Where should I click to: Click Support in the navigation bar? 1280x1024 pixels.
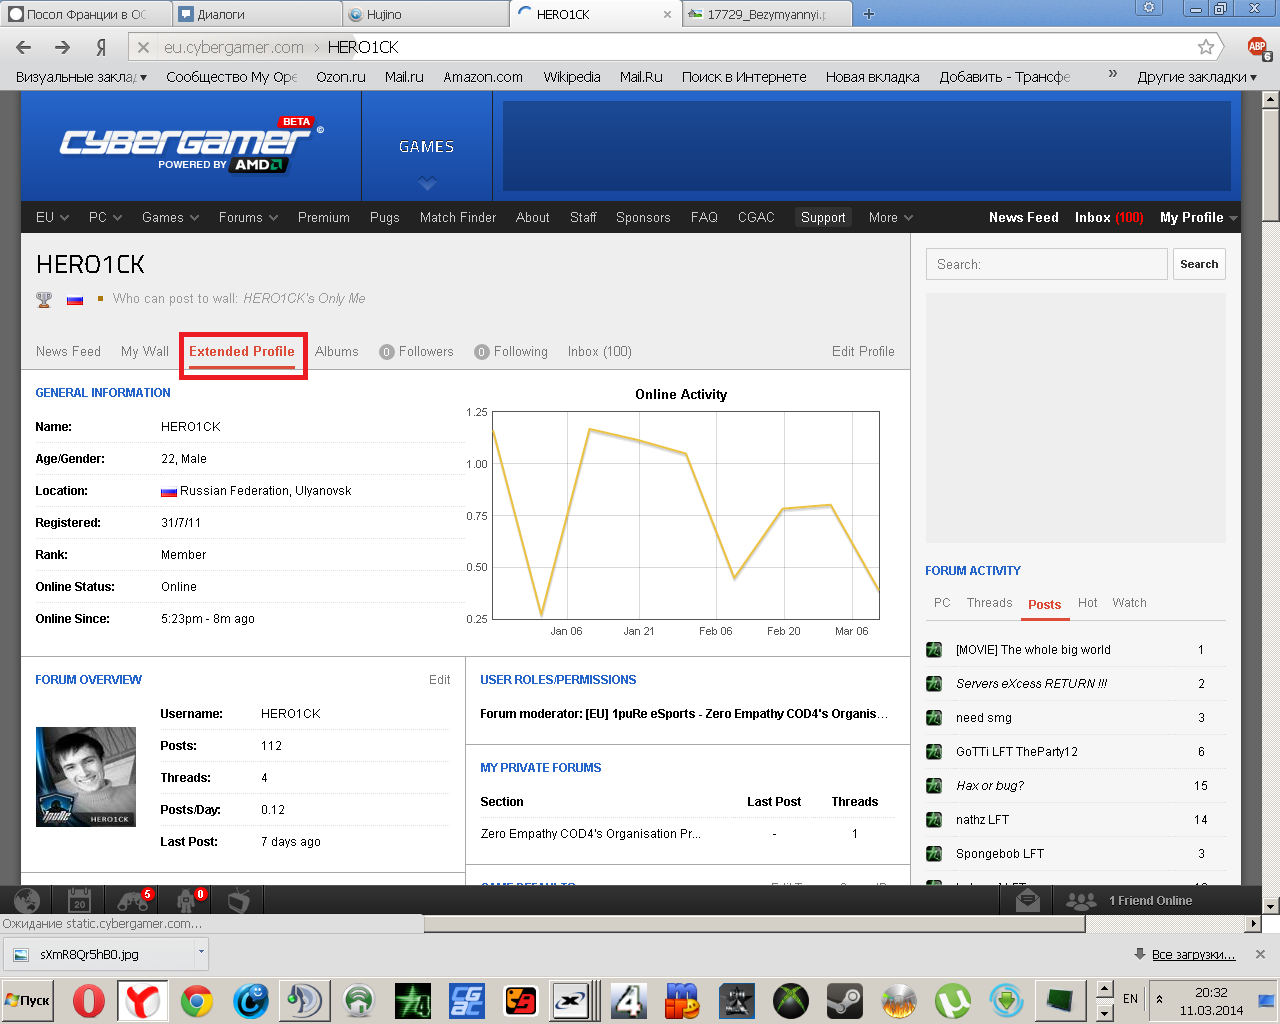(x=823, y=218)
